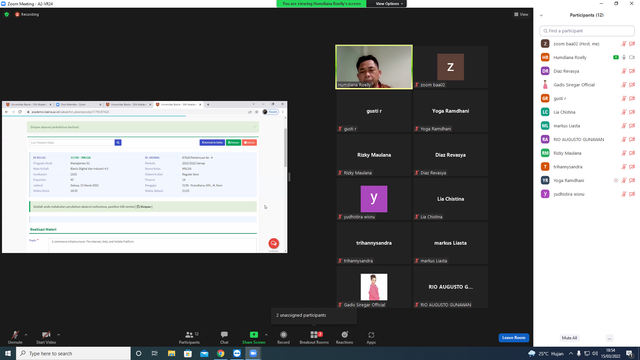
Task: Click blue search button in shared page
Action: click(118, 142)
